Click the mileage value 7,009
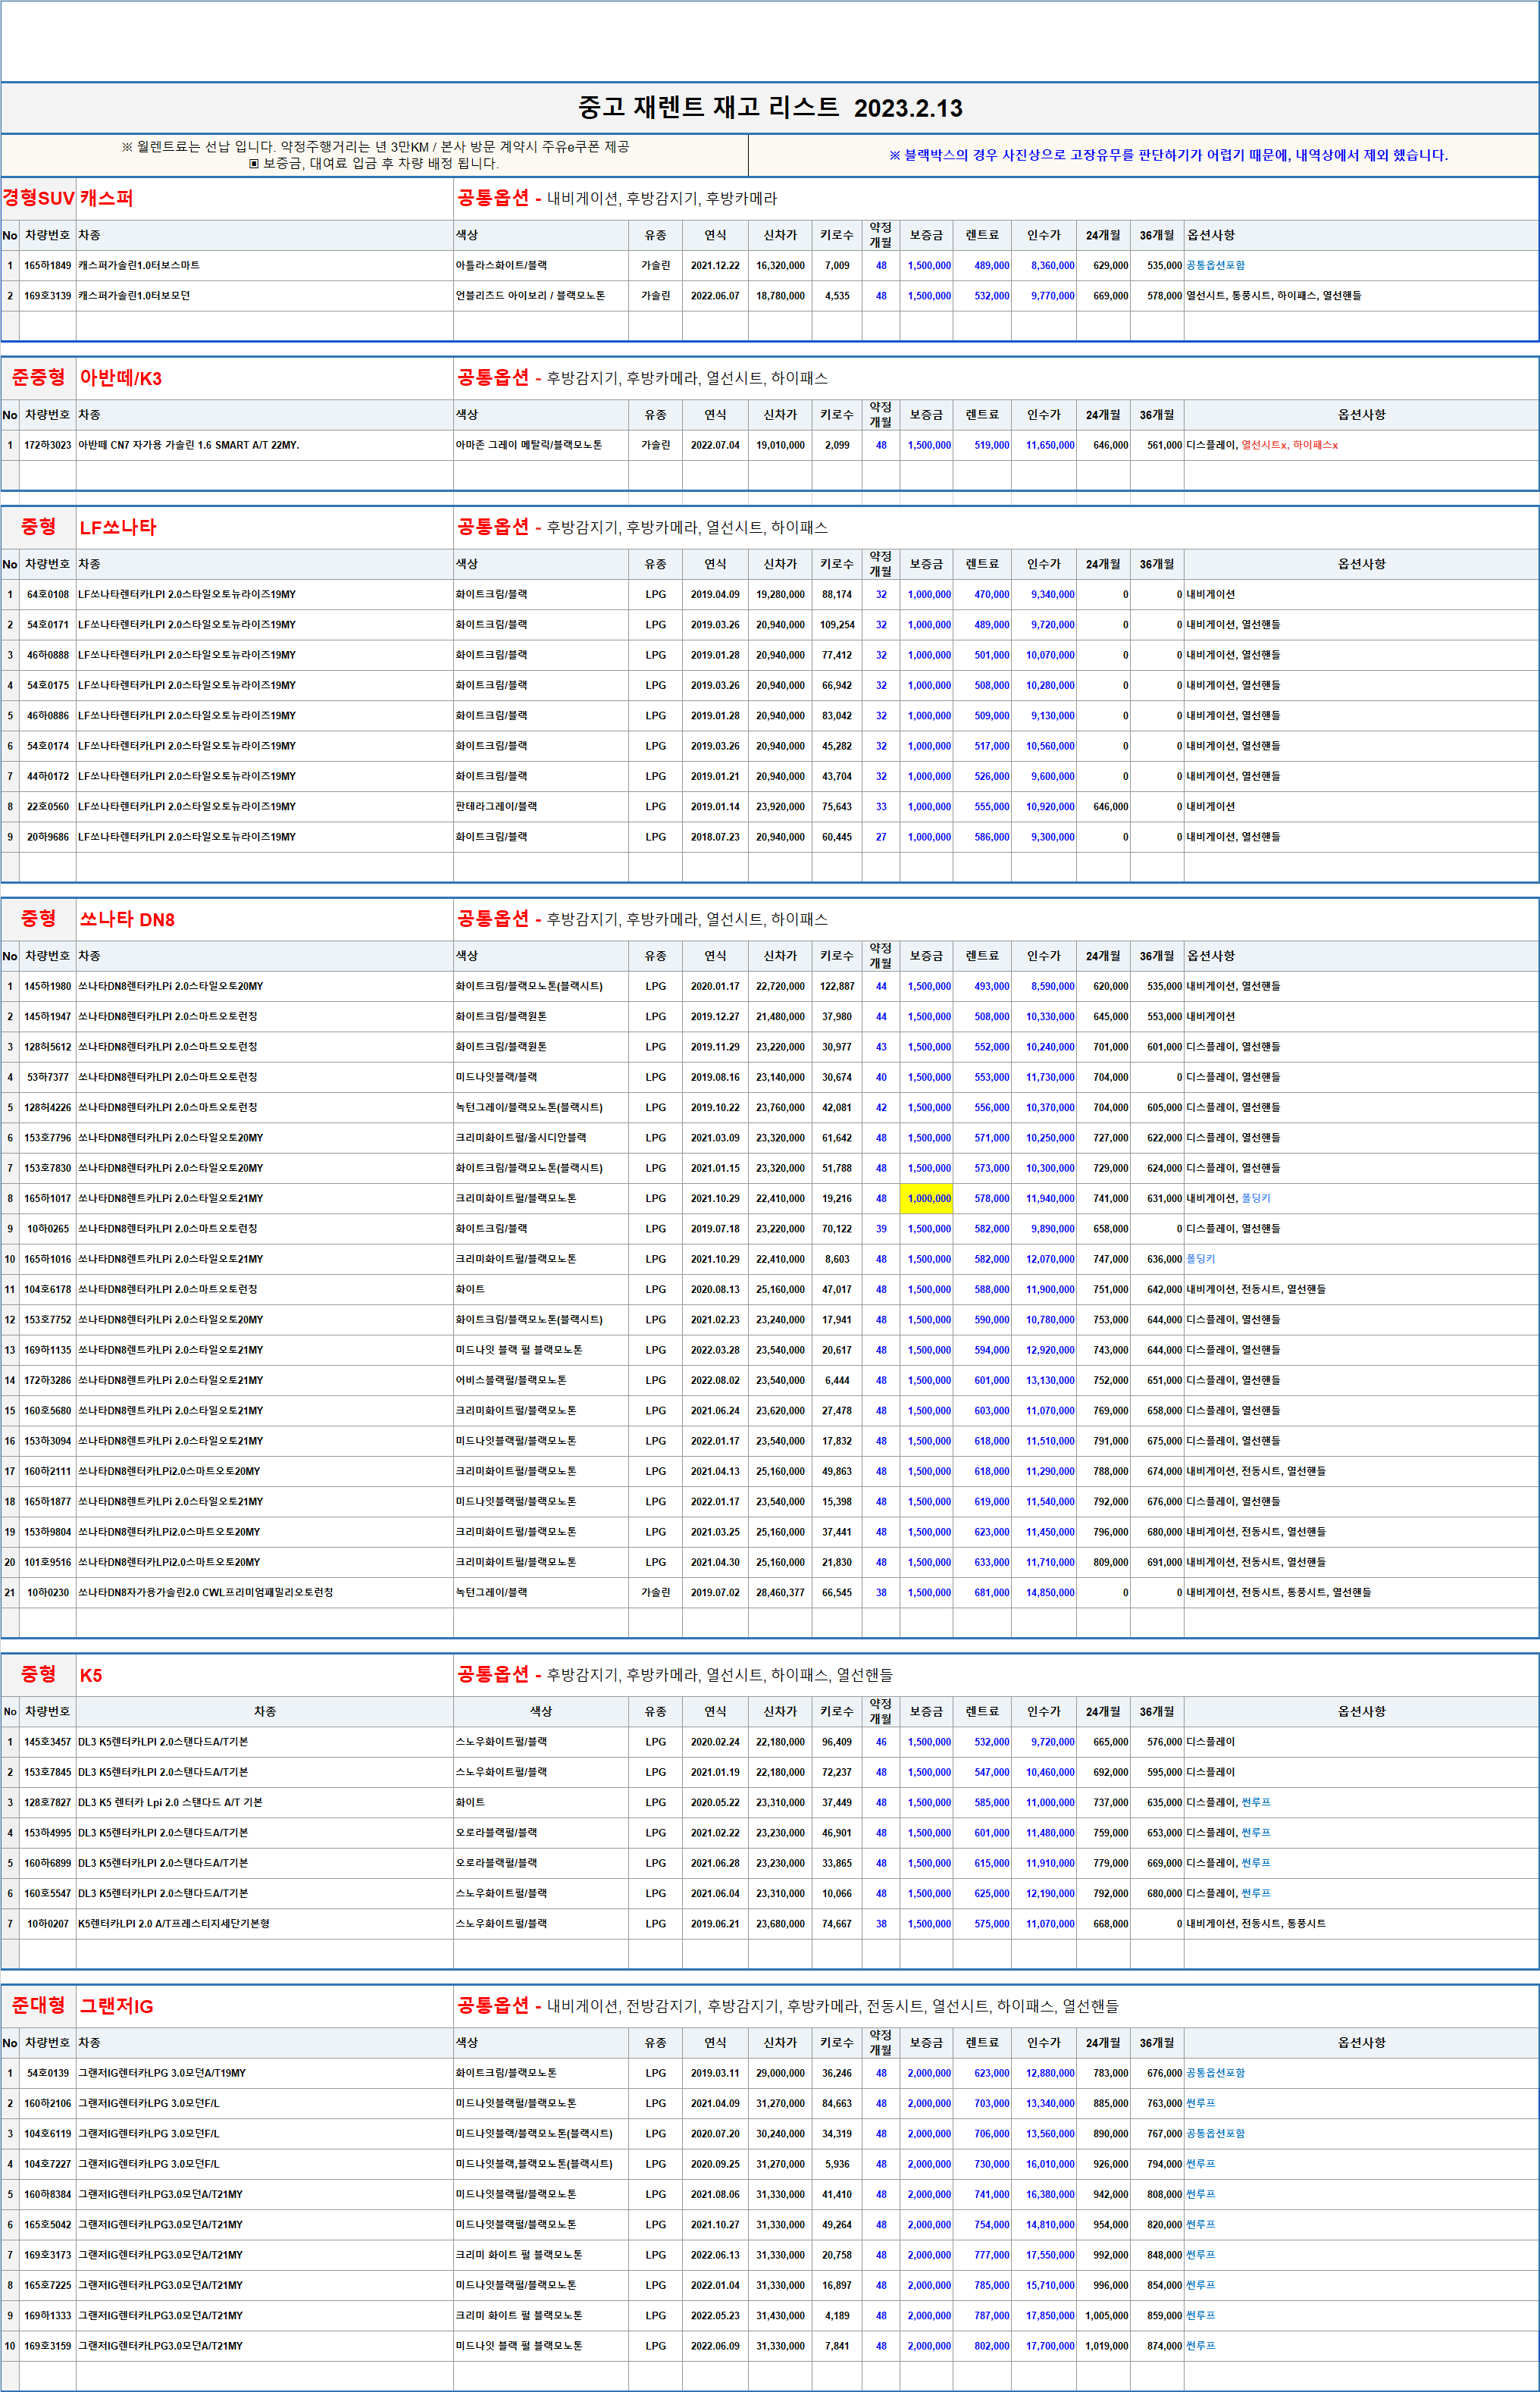This screenshot has width=1540, height=2392. click(x=837, y=265)
